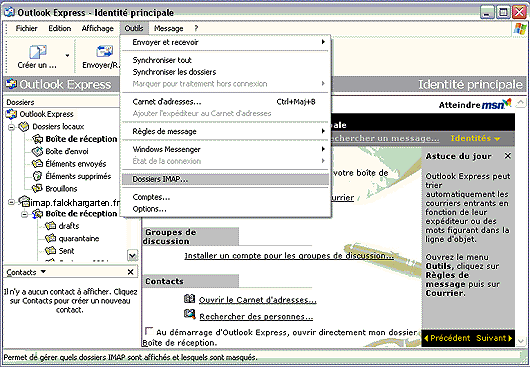The width and height of the screenshot is (530, 367).
Task: Minimize the Outlook Express window
Action: [487, 13]
